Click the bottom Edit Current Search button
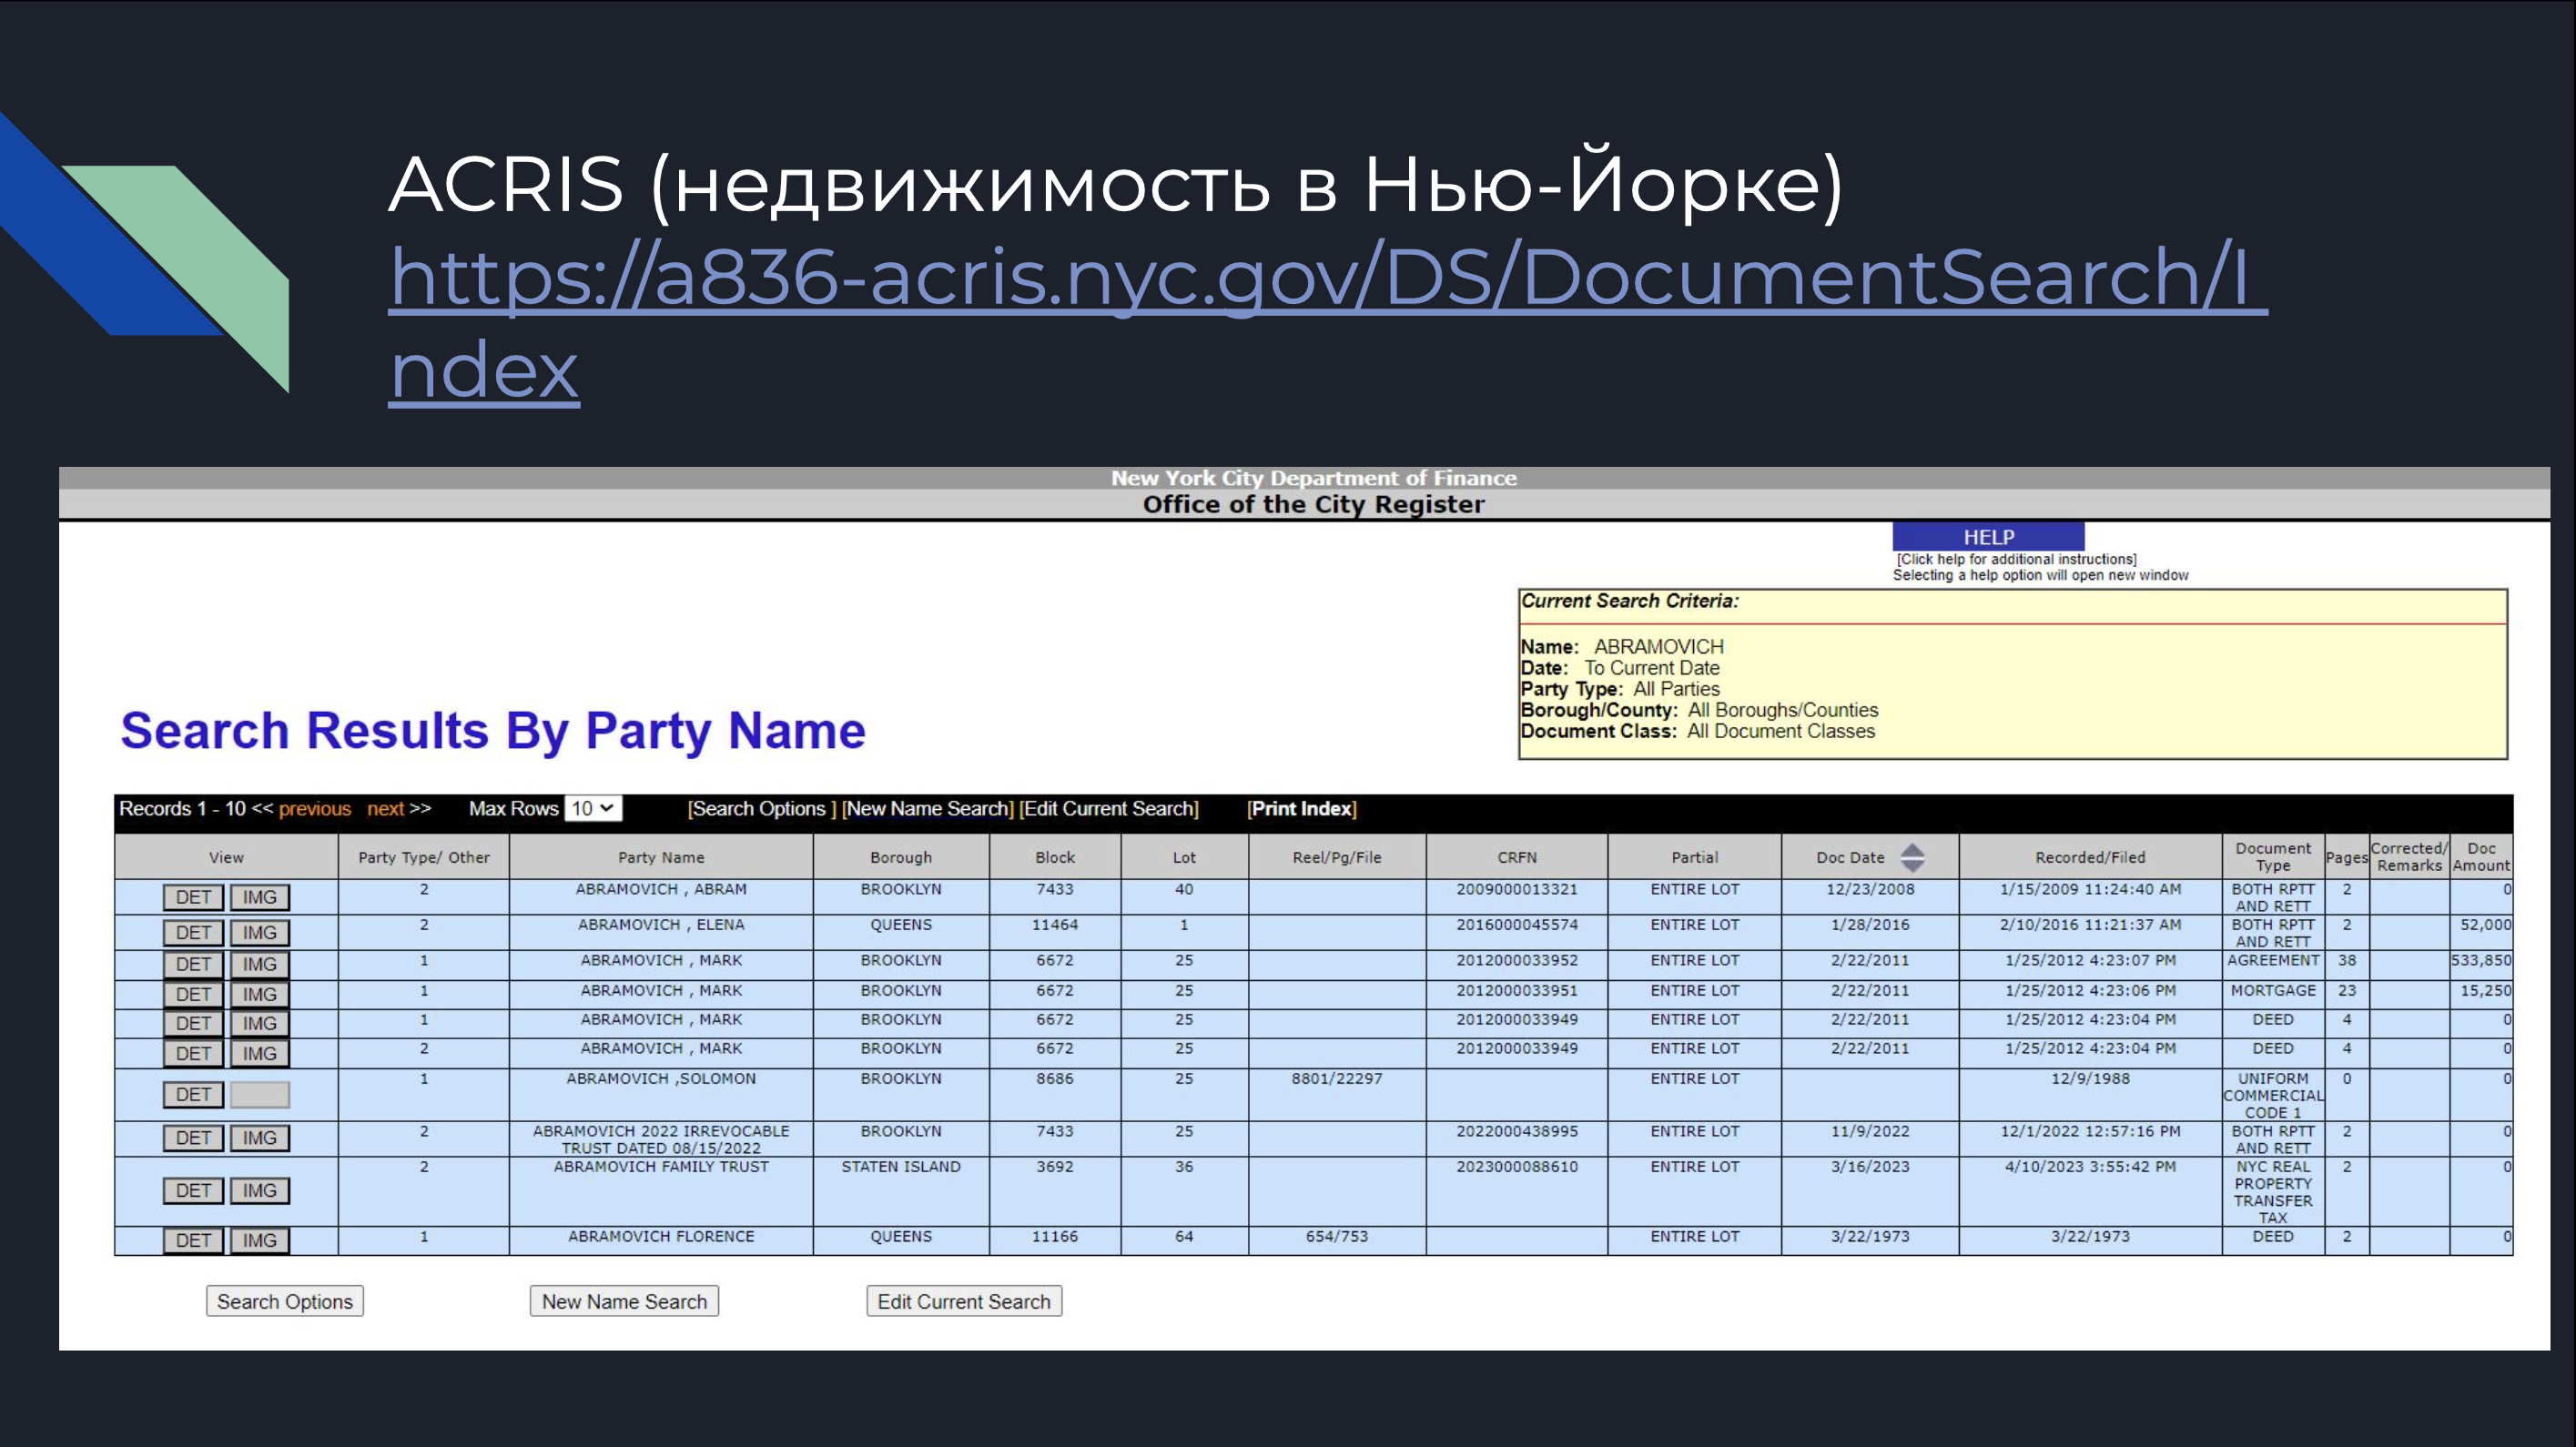This screenshot has width=2576, height=1447. 964,1301
